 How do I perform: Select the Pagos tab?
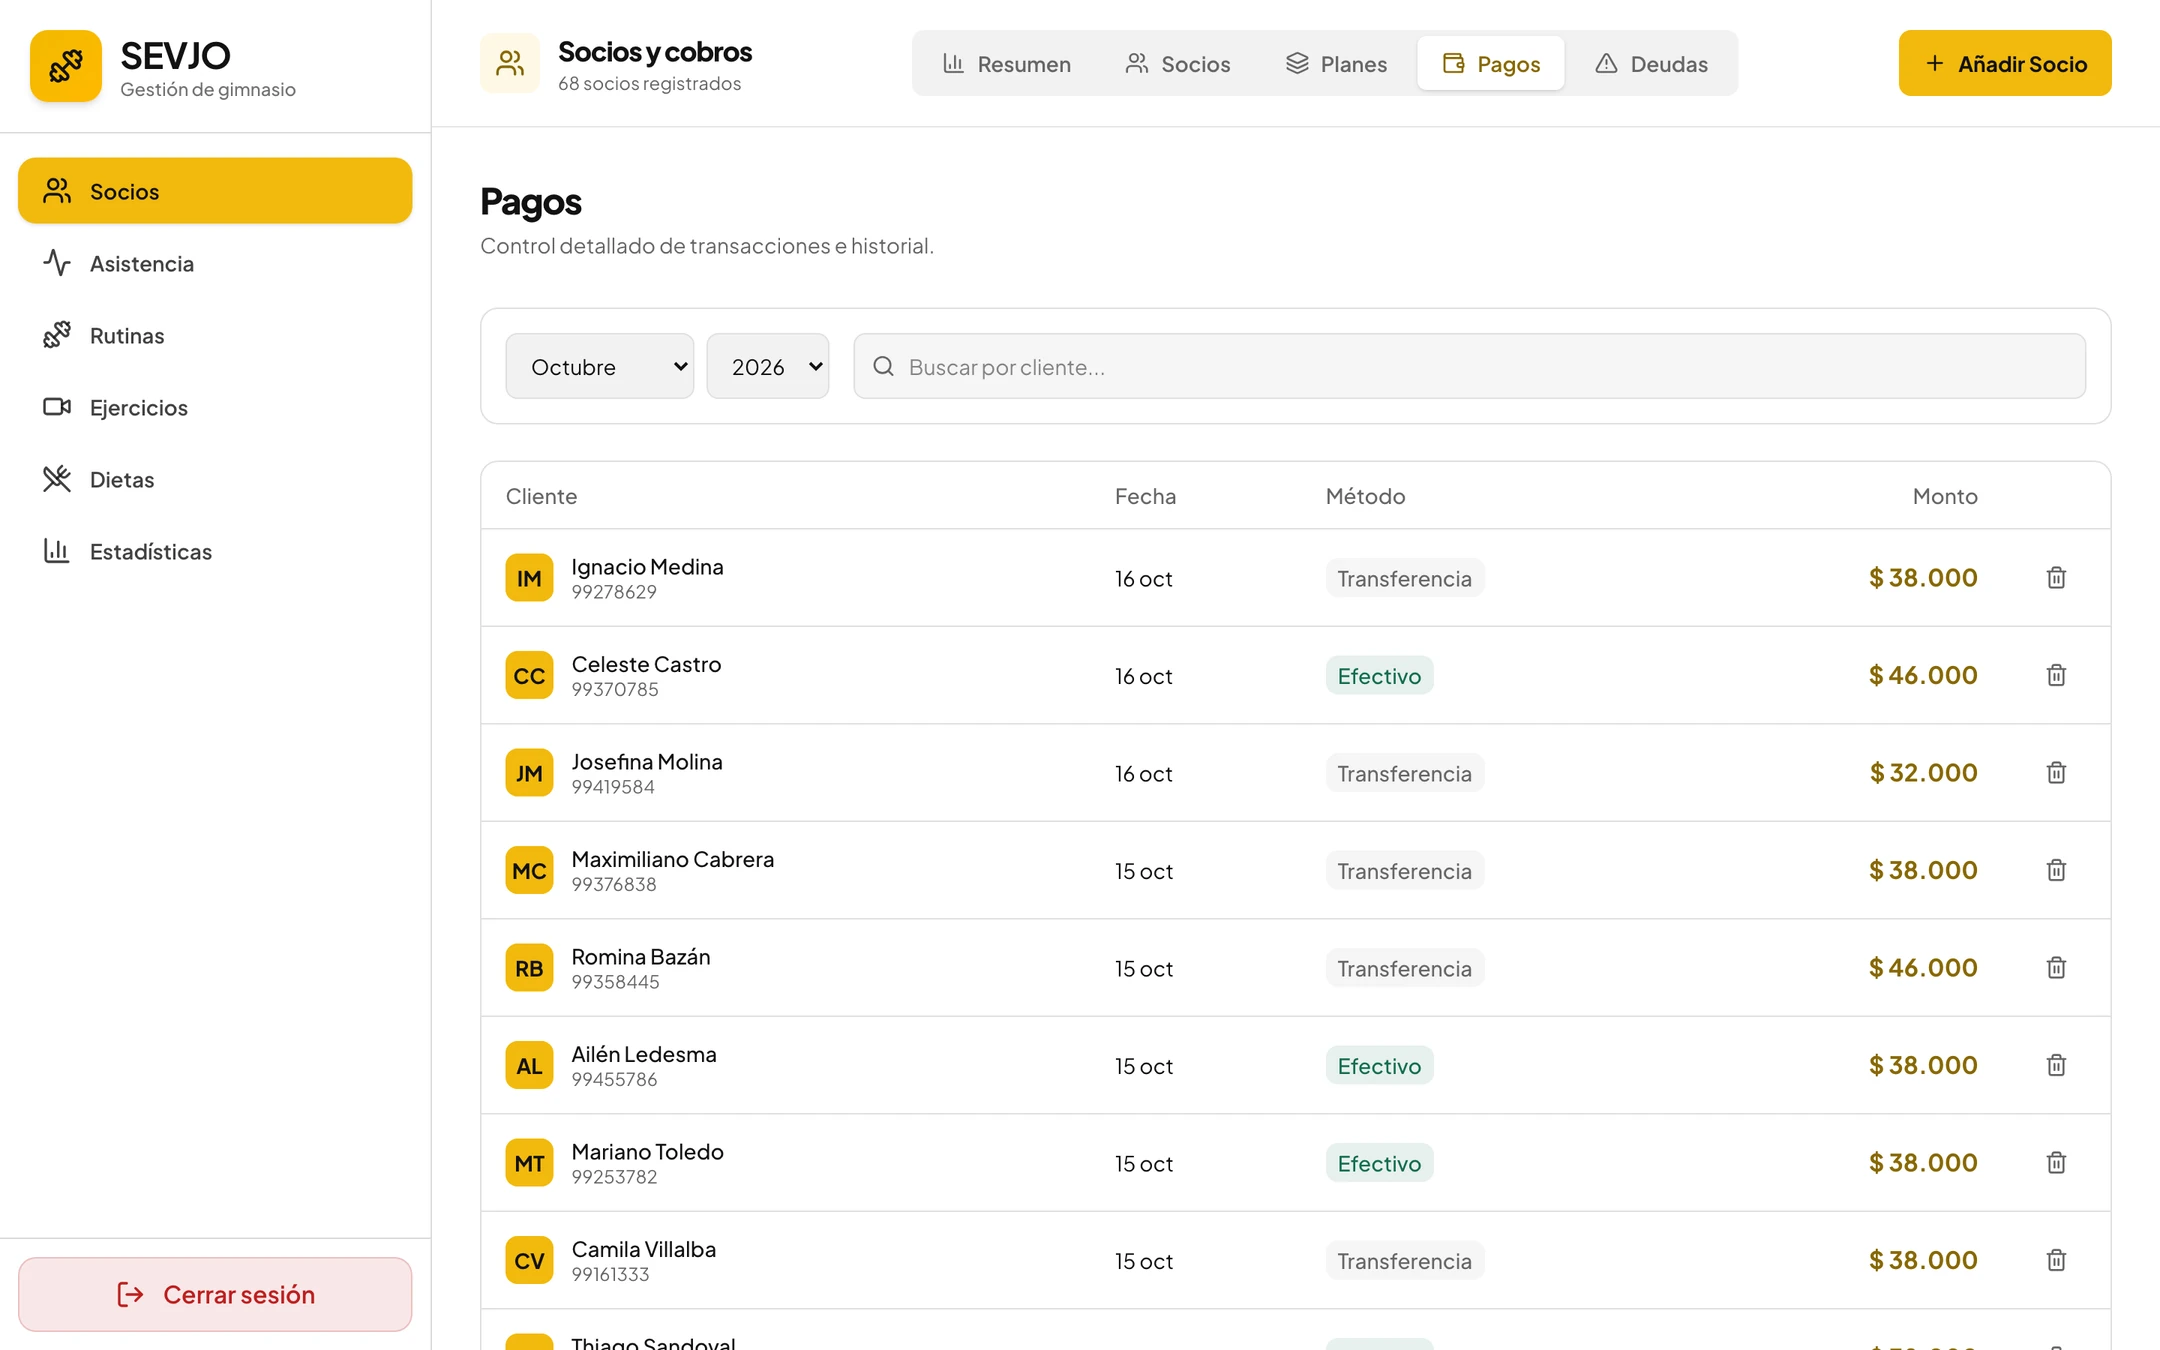coord(1491,64)
